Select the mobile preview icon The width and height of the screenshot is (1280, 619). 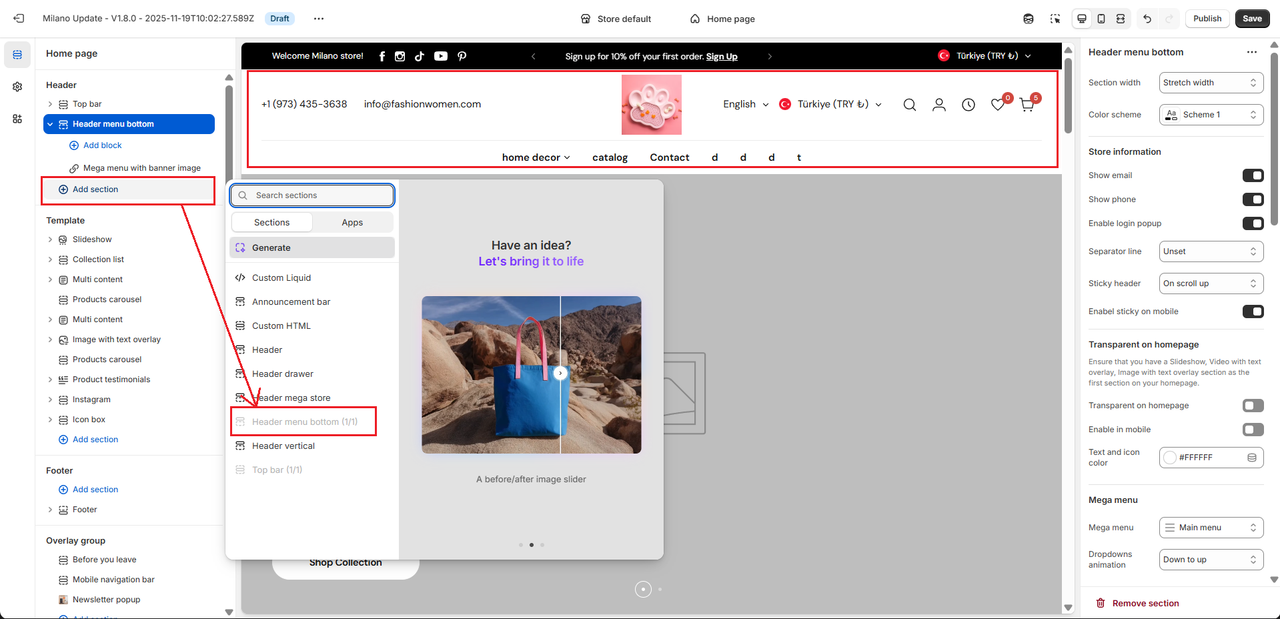(1101, 18)
